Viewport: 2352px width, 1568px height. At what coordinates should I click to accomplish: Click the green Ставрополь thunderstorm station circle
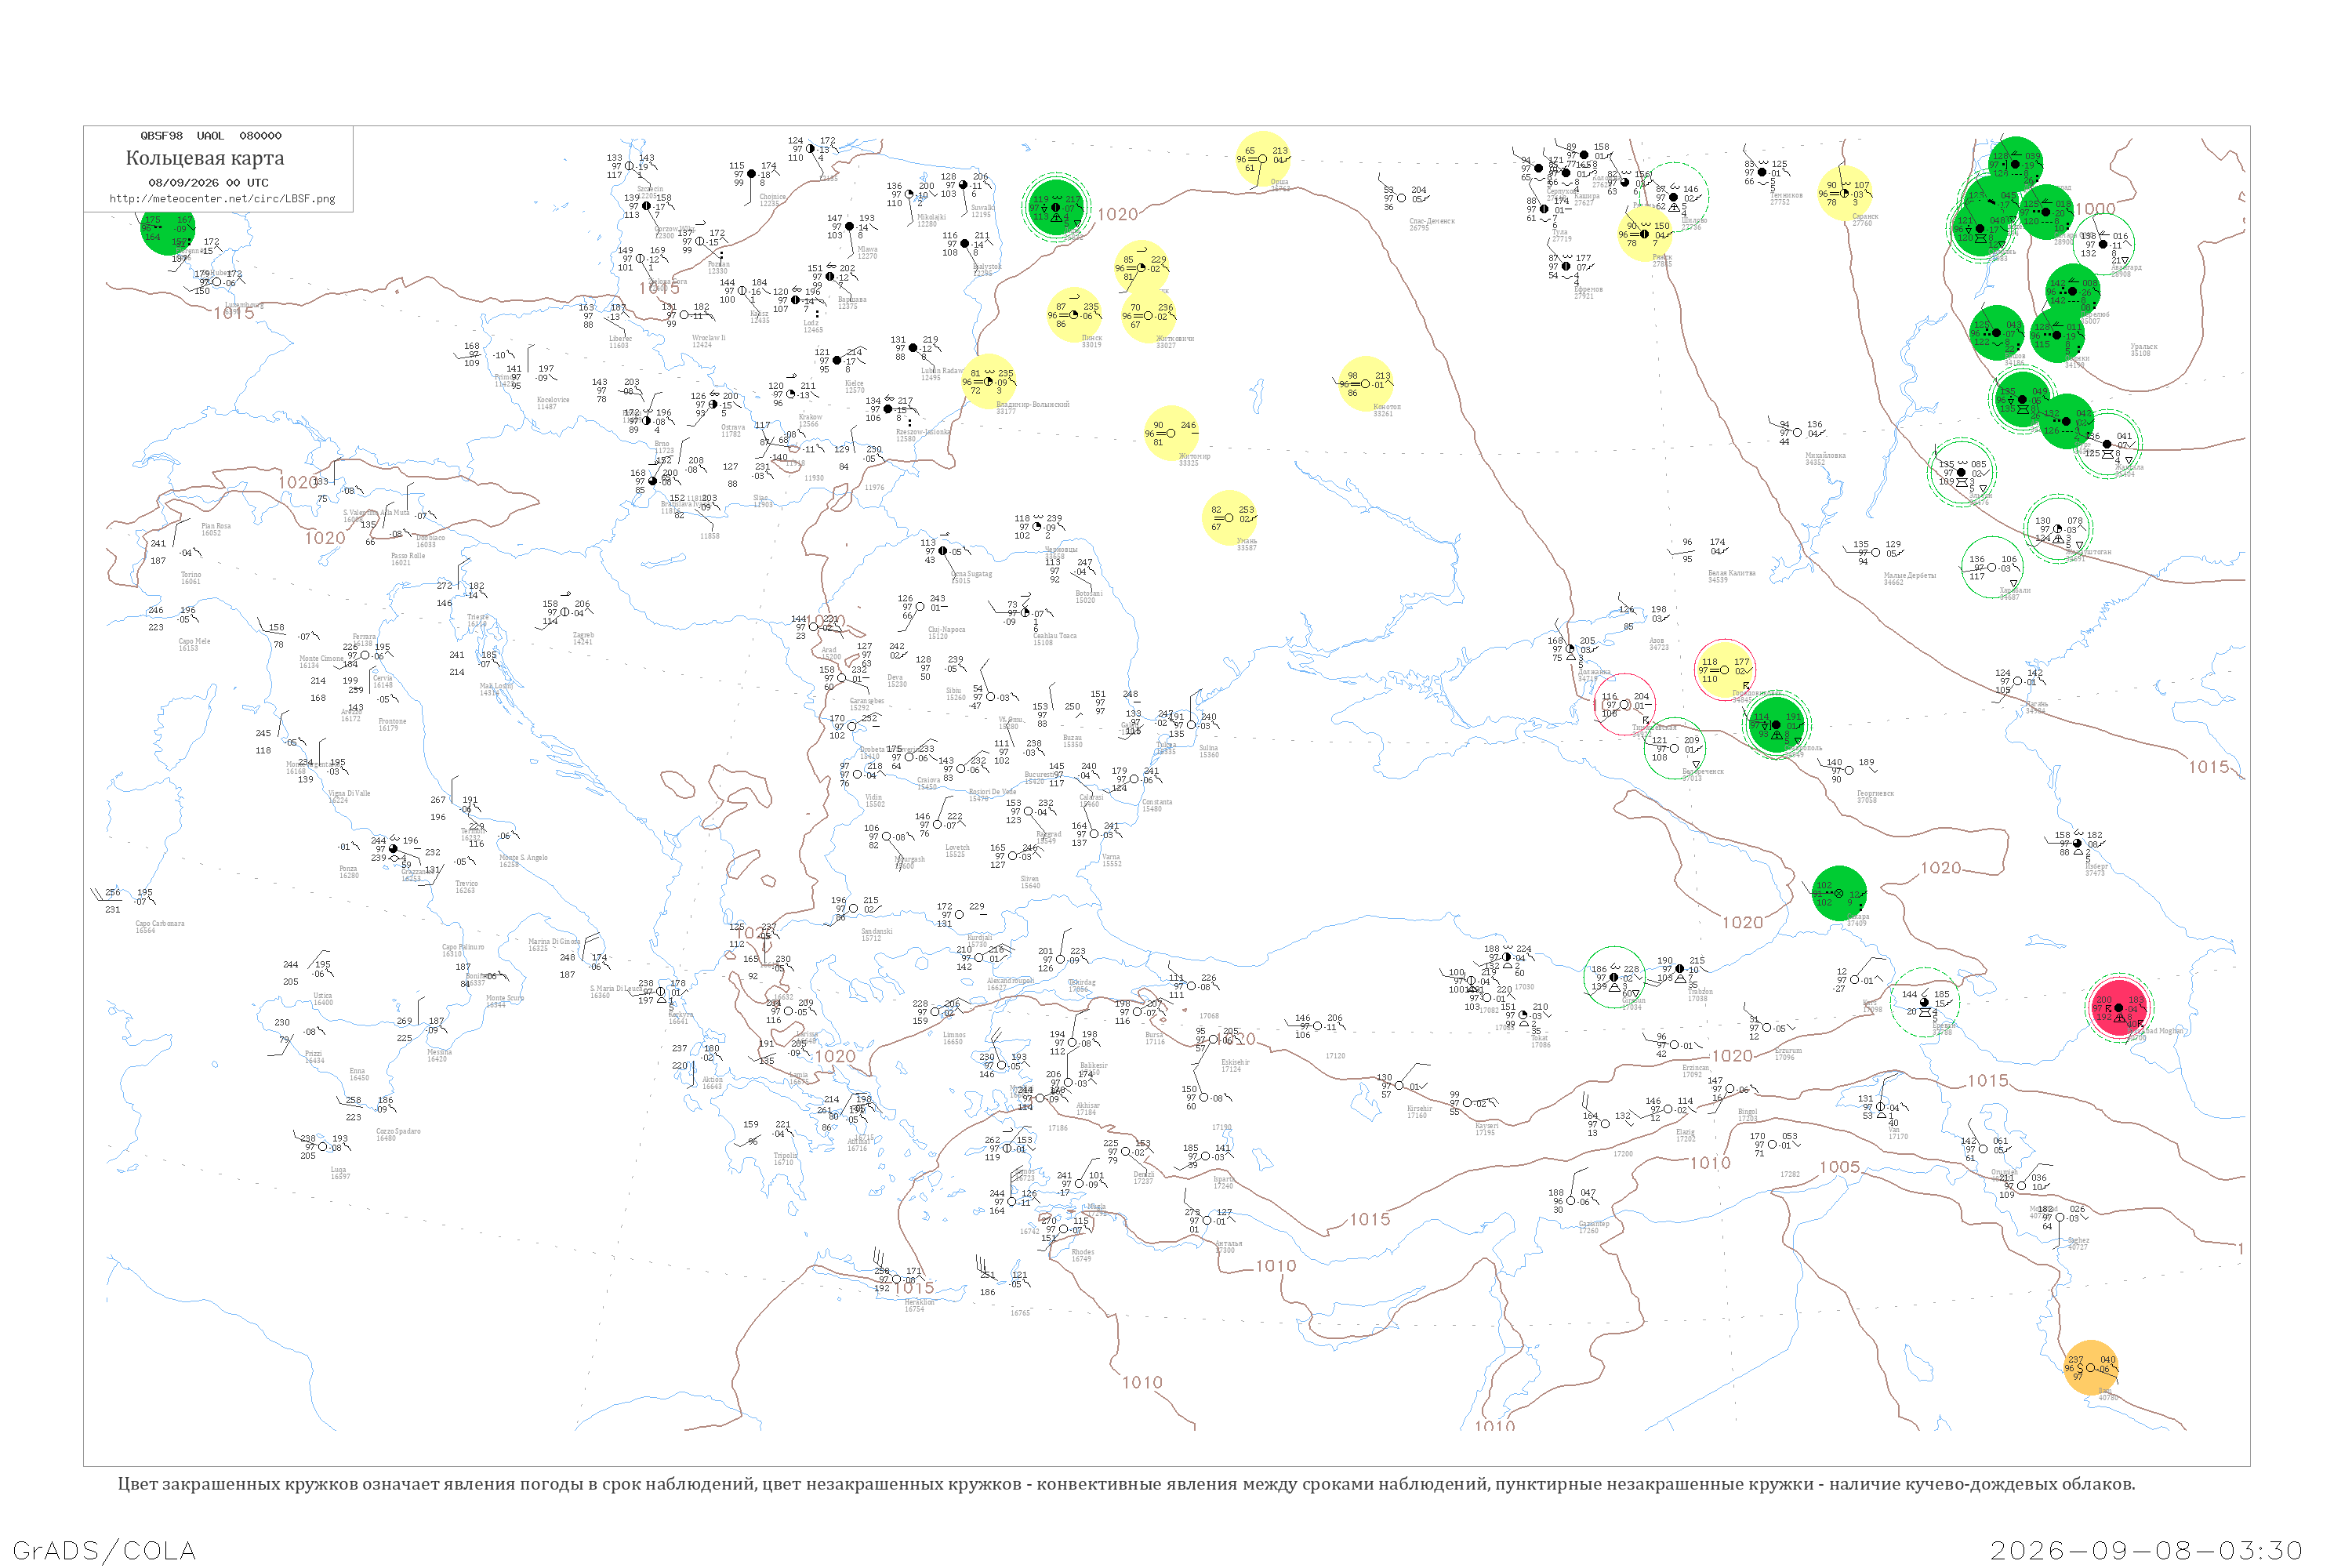[1776, 725]
